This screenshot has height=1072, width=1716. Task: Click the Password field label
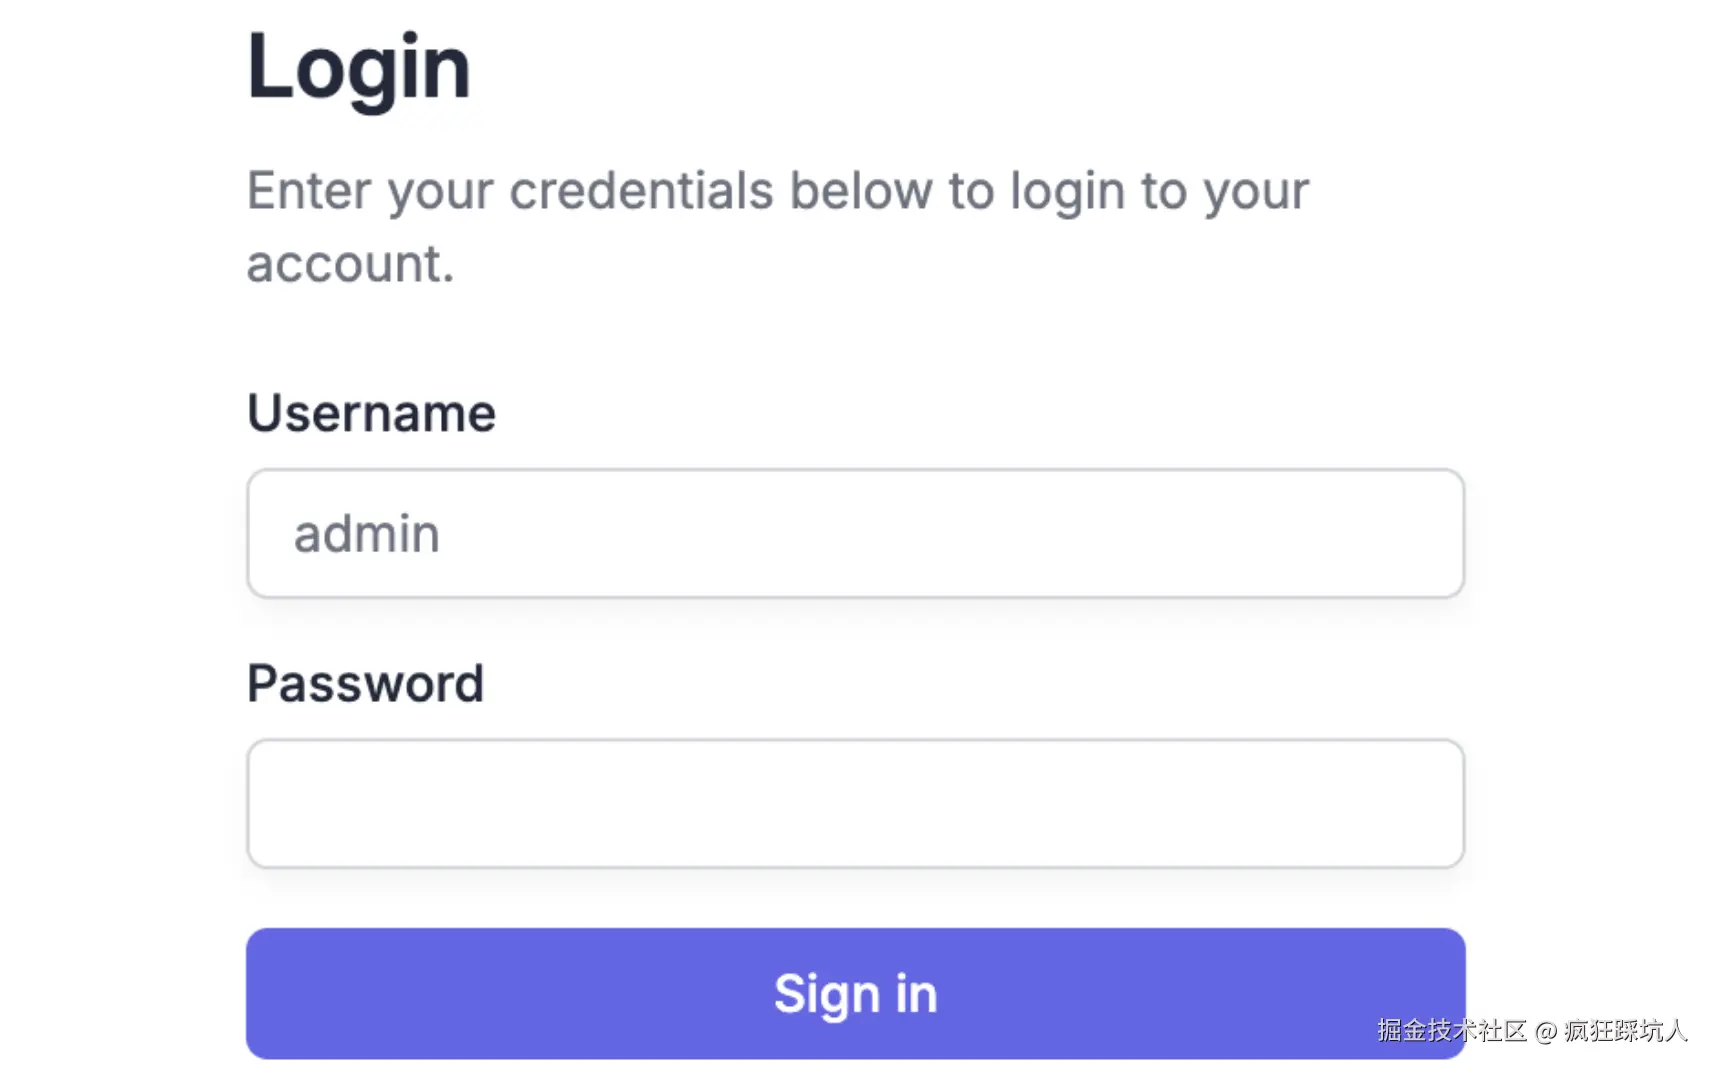click(365, 684)
